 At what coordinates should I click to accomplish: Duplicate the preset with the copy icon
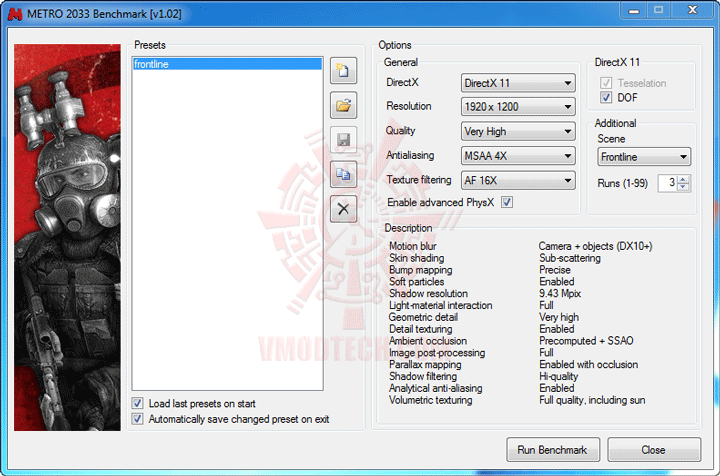click(343, 174)
